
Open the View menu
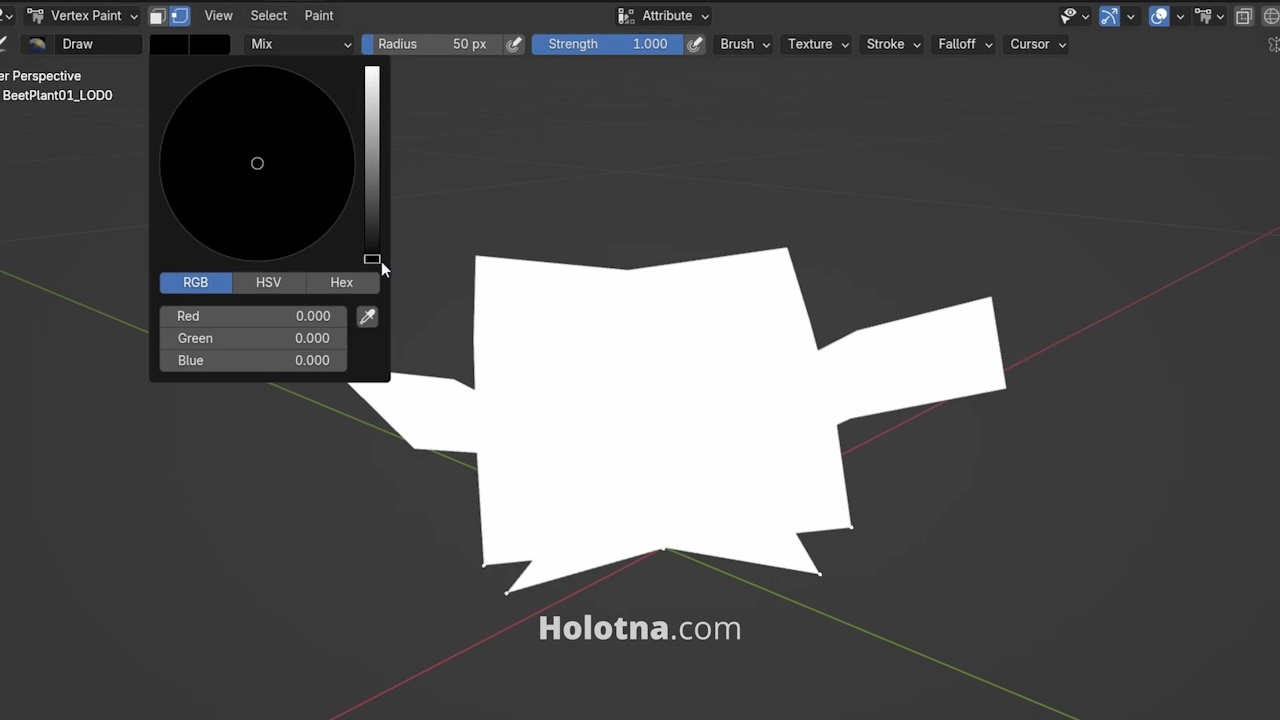point(218,16)
